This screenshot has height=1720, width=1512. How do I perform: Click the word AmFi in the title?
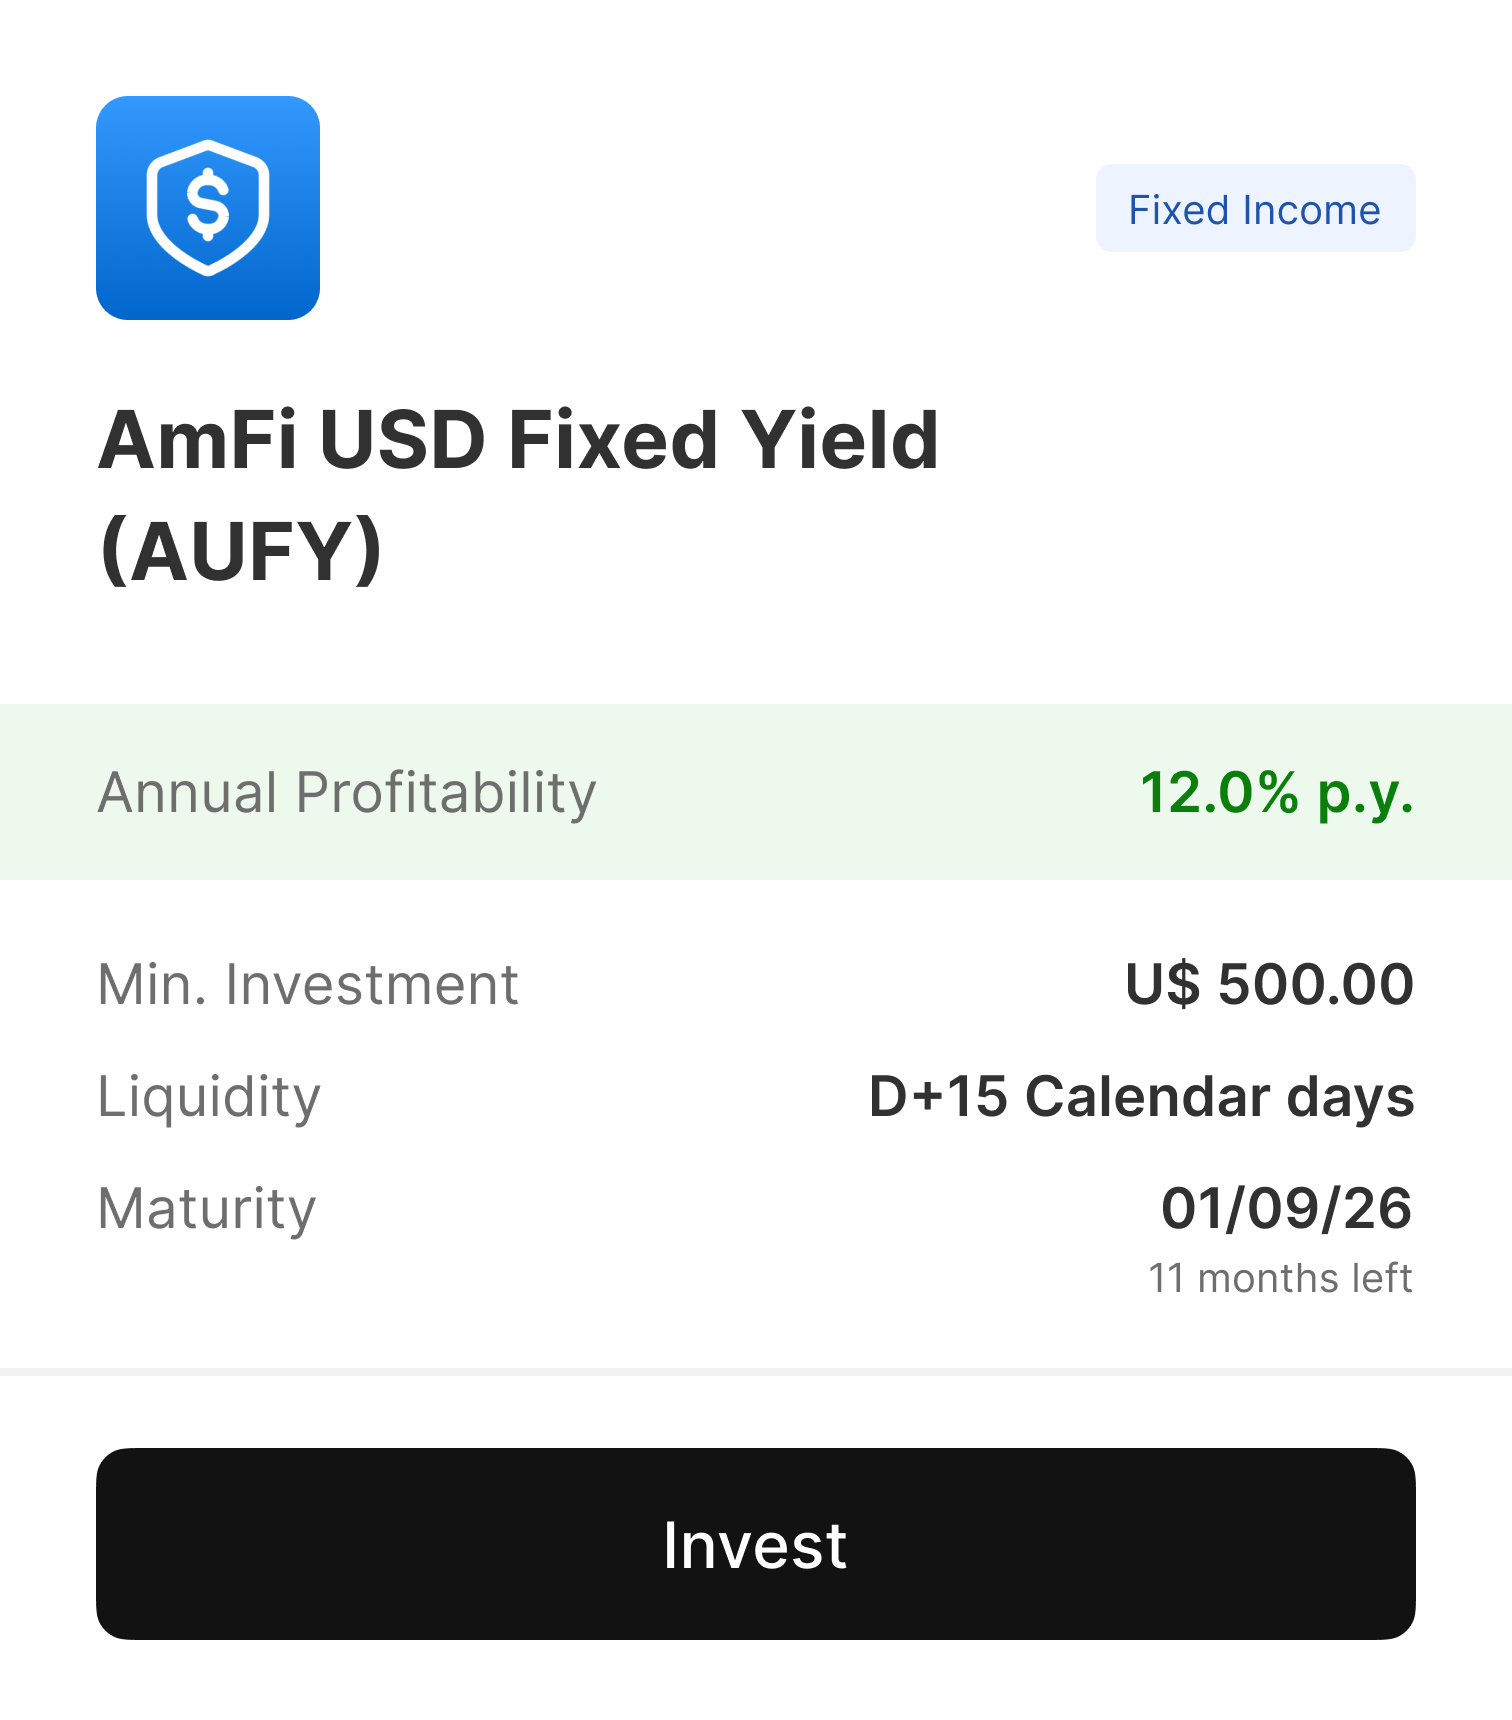coord(197,440)
